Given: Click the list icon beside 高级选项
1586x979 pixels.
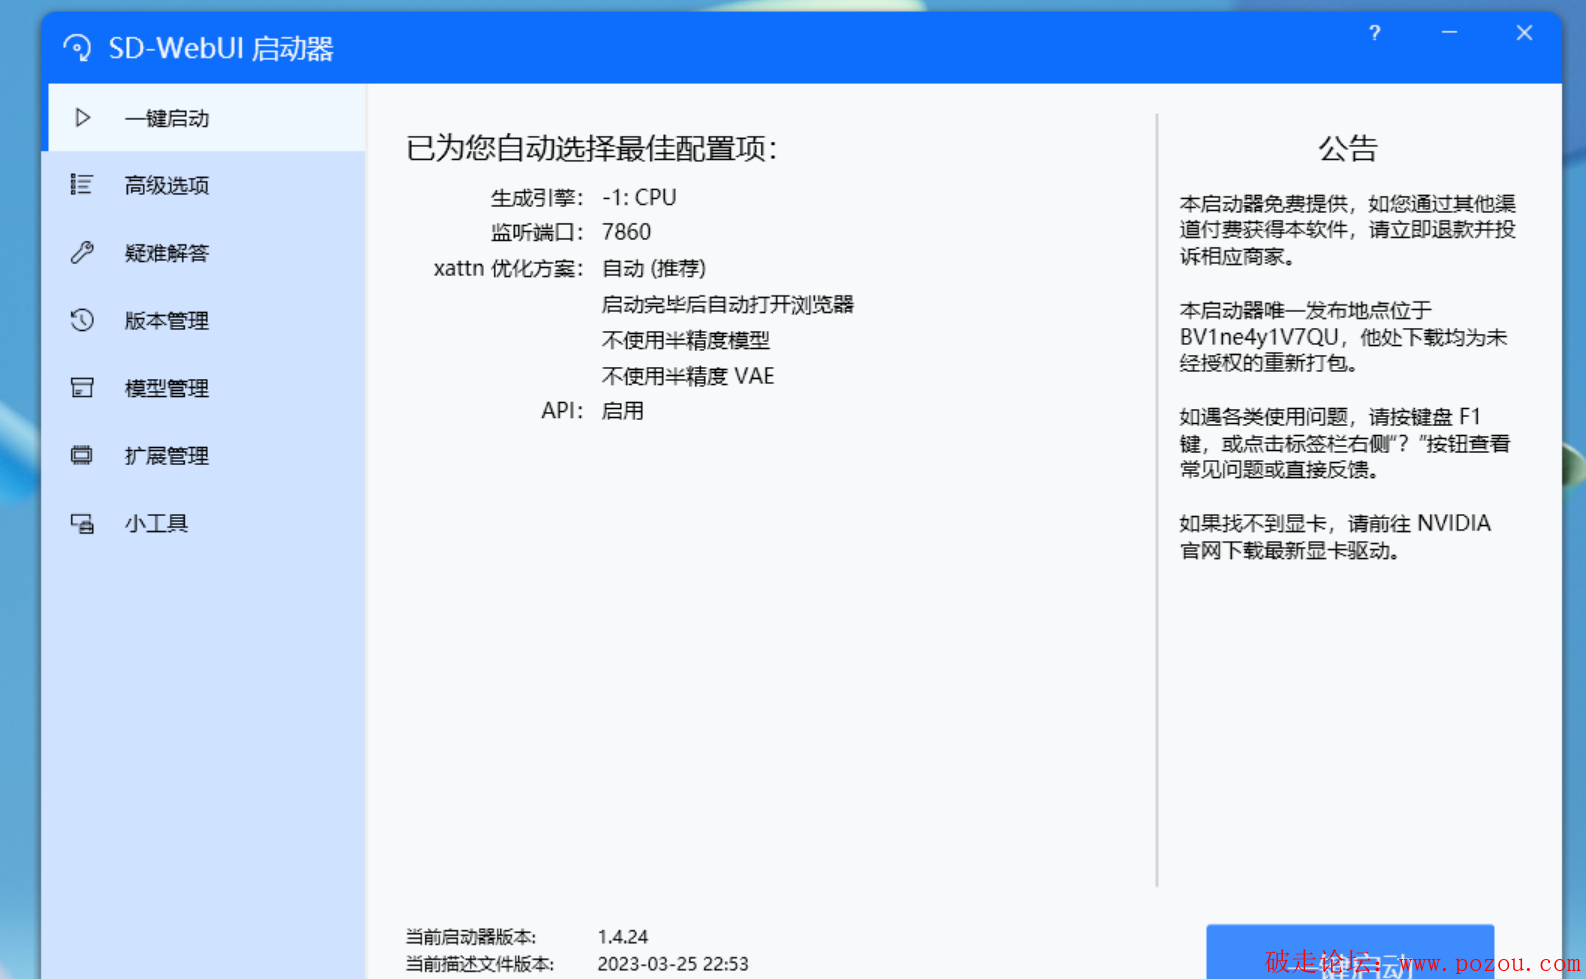Looking at the screenshot, I should click(x=82, y=185).
